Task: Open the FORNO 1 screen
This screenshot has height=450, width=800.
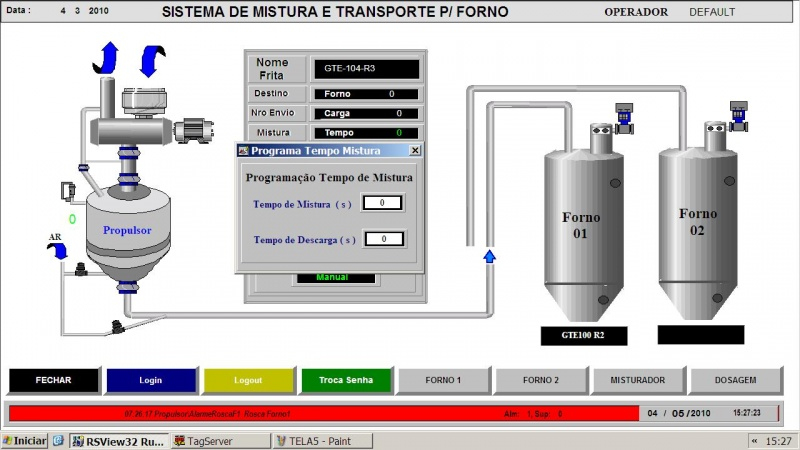Action: coord(443,380)
